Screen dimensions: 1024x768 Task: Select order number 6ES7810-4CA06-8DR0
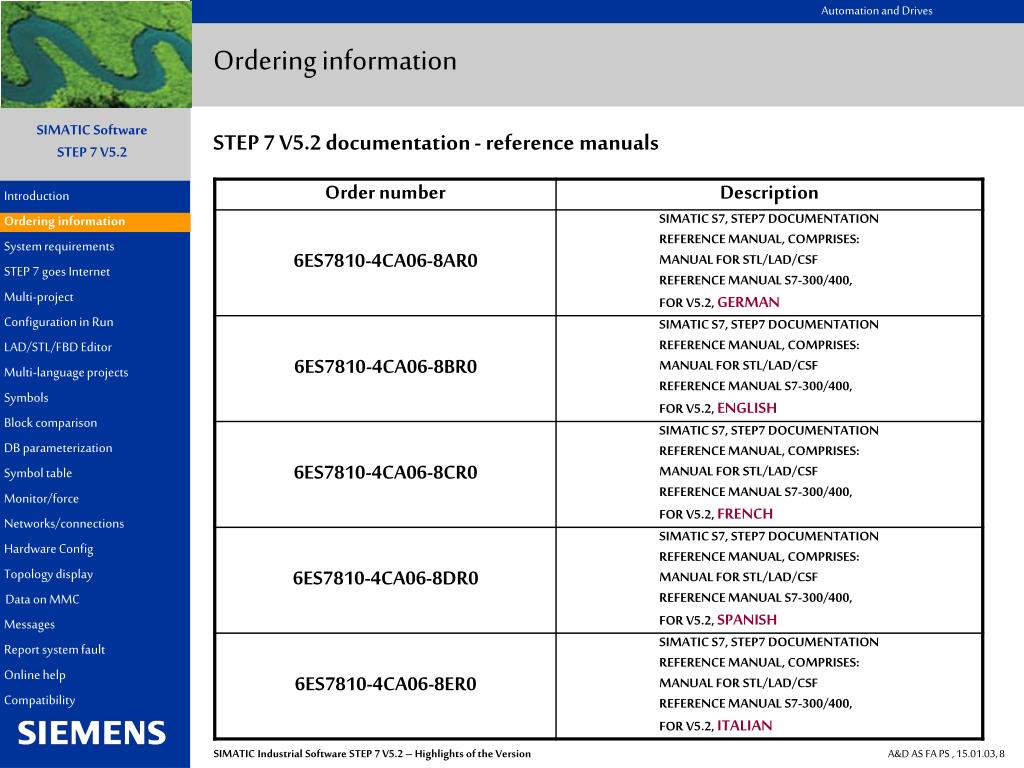(x=385, y=578)
